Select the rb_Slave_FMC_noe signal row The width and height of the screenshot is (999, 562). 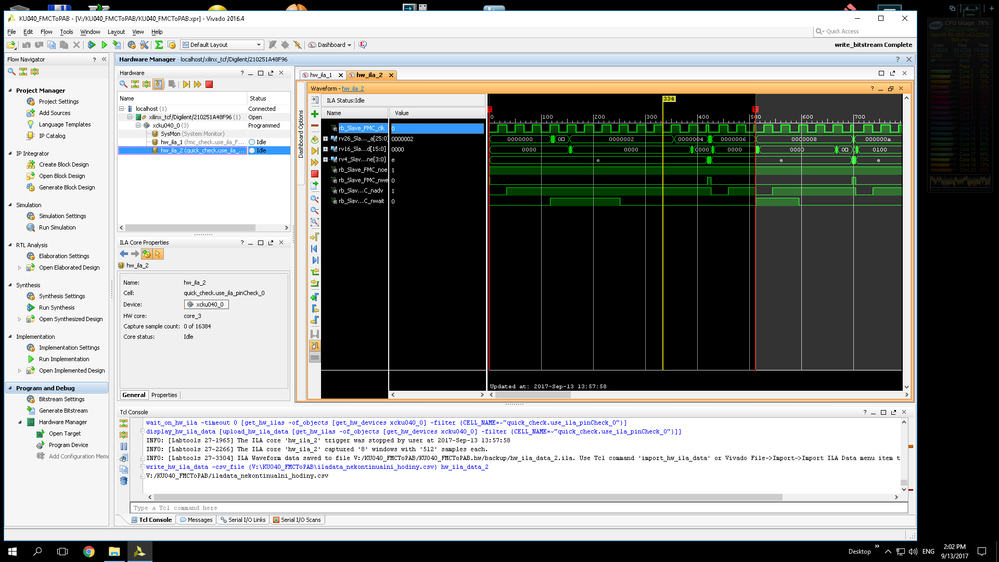pos(363,170)
